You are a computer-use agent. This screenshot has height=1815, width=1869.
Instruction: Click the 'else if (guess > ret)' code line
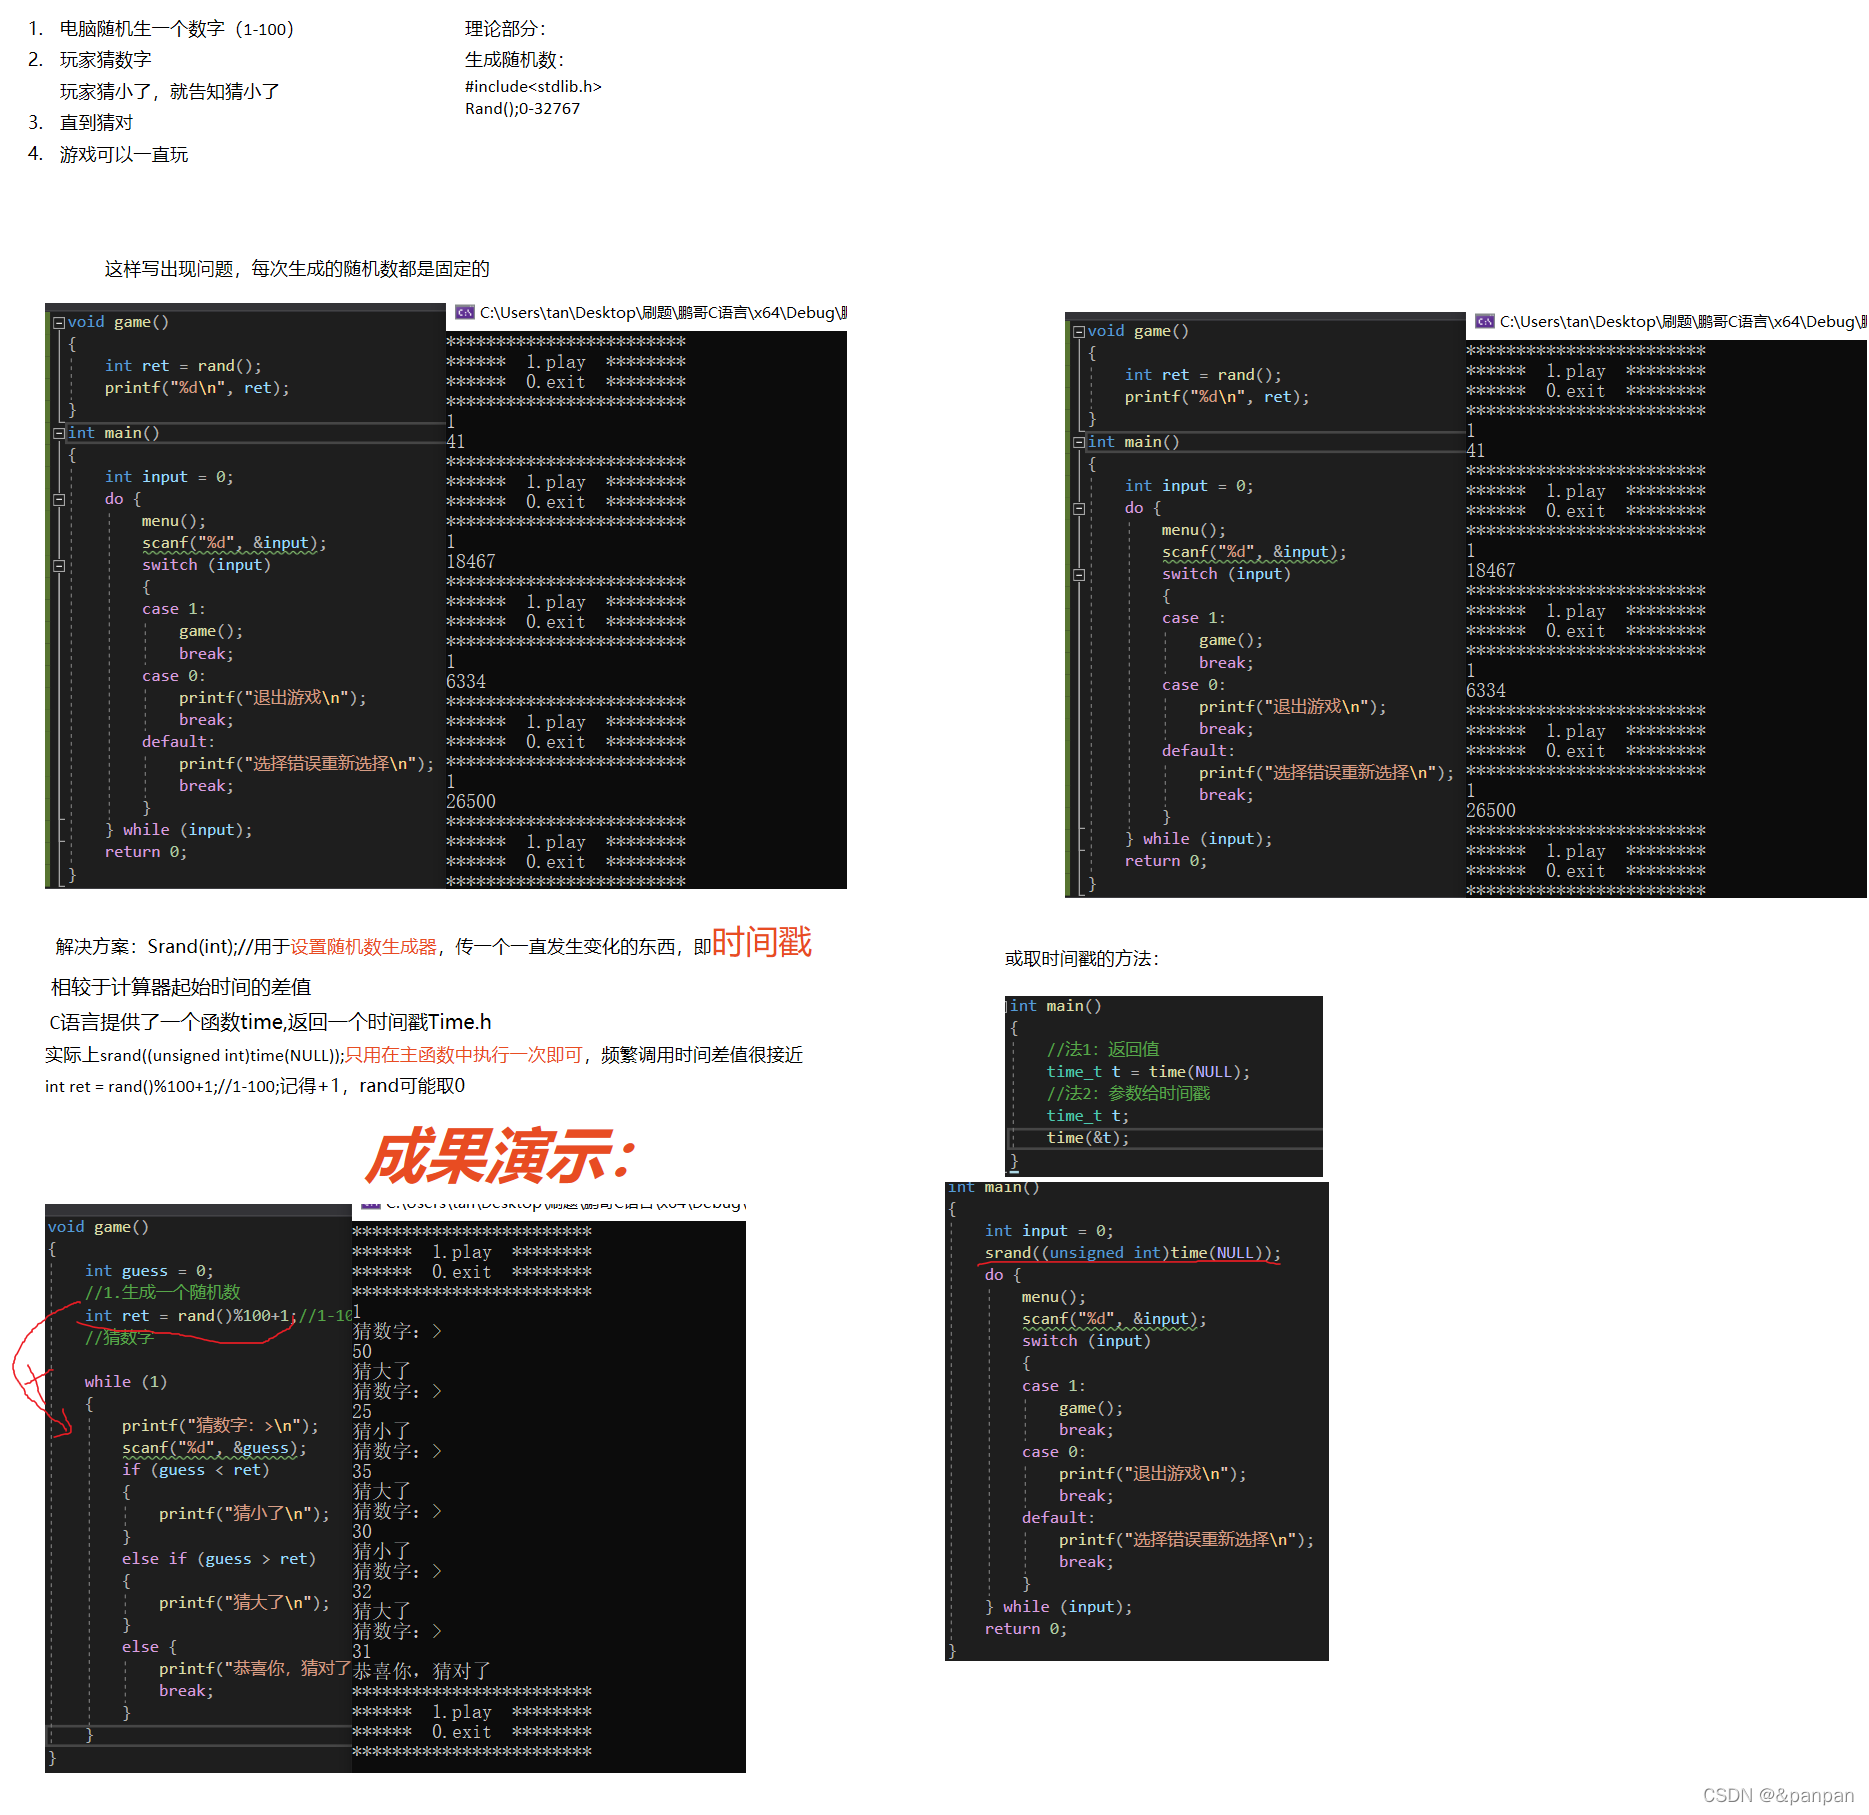(219, 1559)
